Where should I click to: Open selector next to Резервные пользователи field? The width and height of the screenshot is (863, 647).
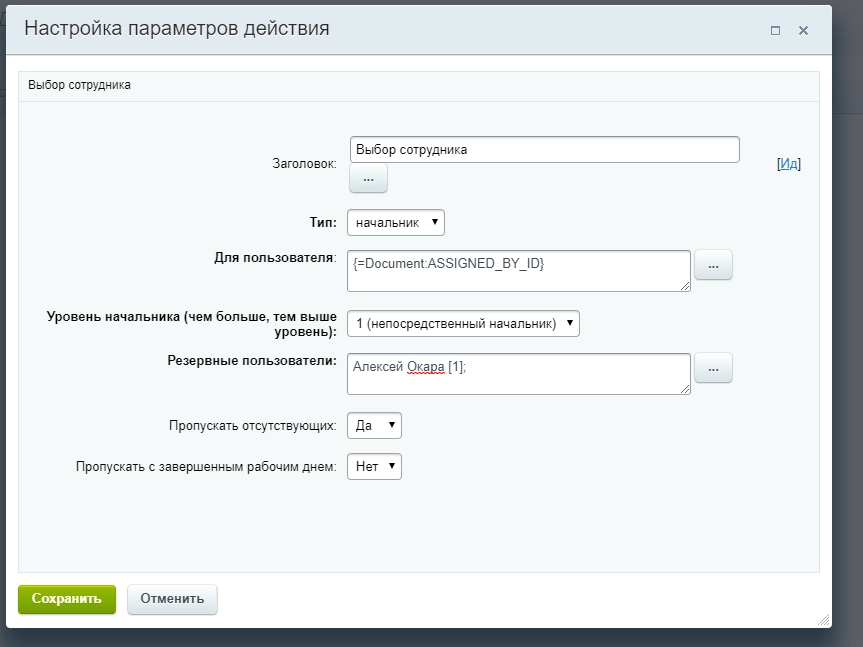click(x=713, y=367)
